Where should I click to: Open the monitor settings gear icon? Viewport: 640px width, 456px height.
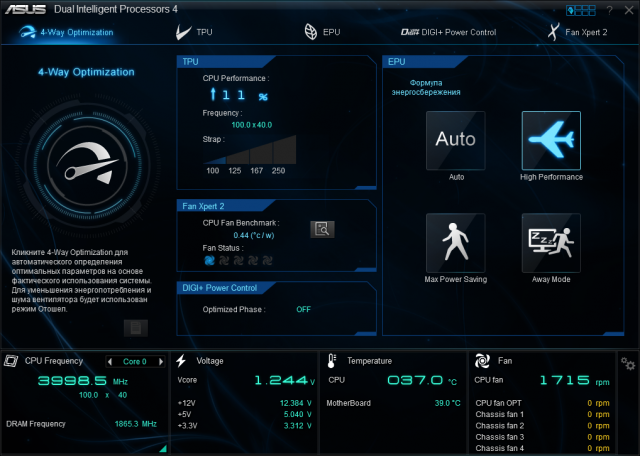(628, 363)
